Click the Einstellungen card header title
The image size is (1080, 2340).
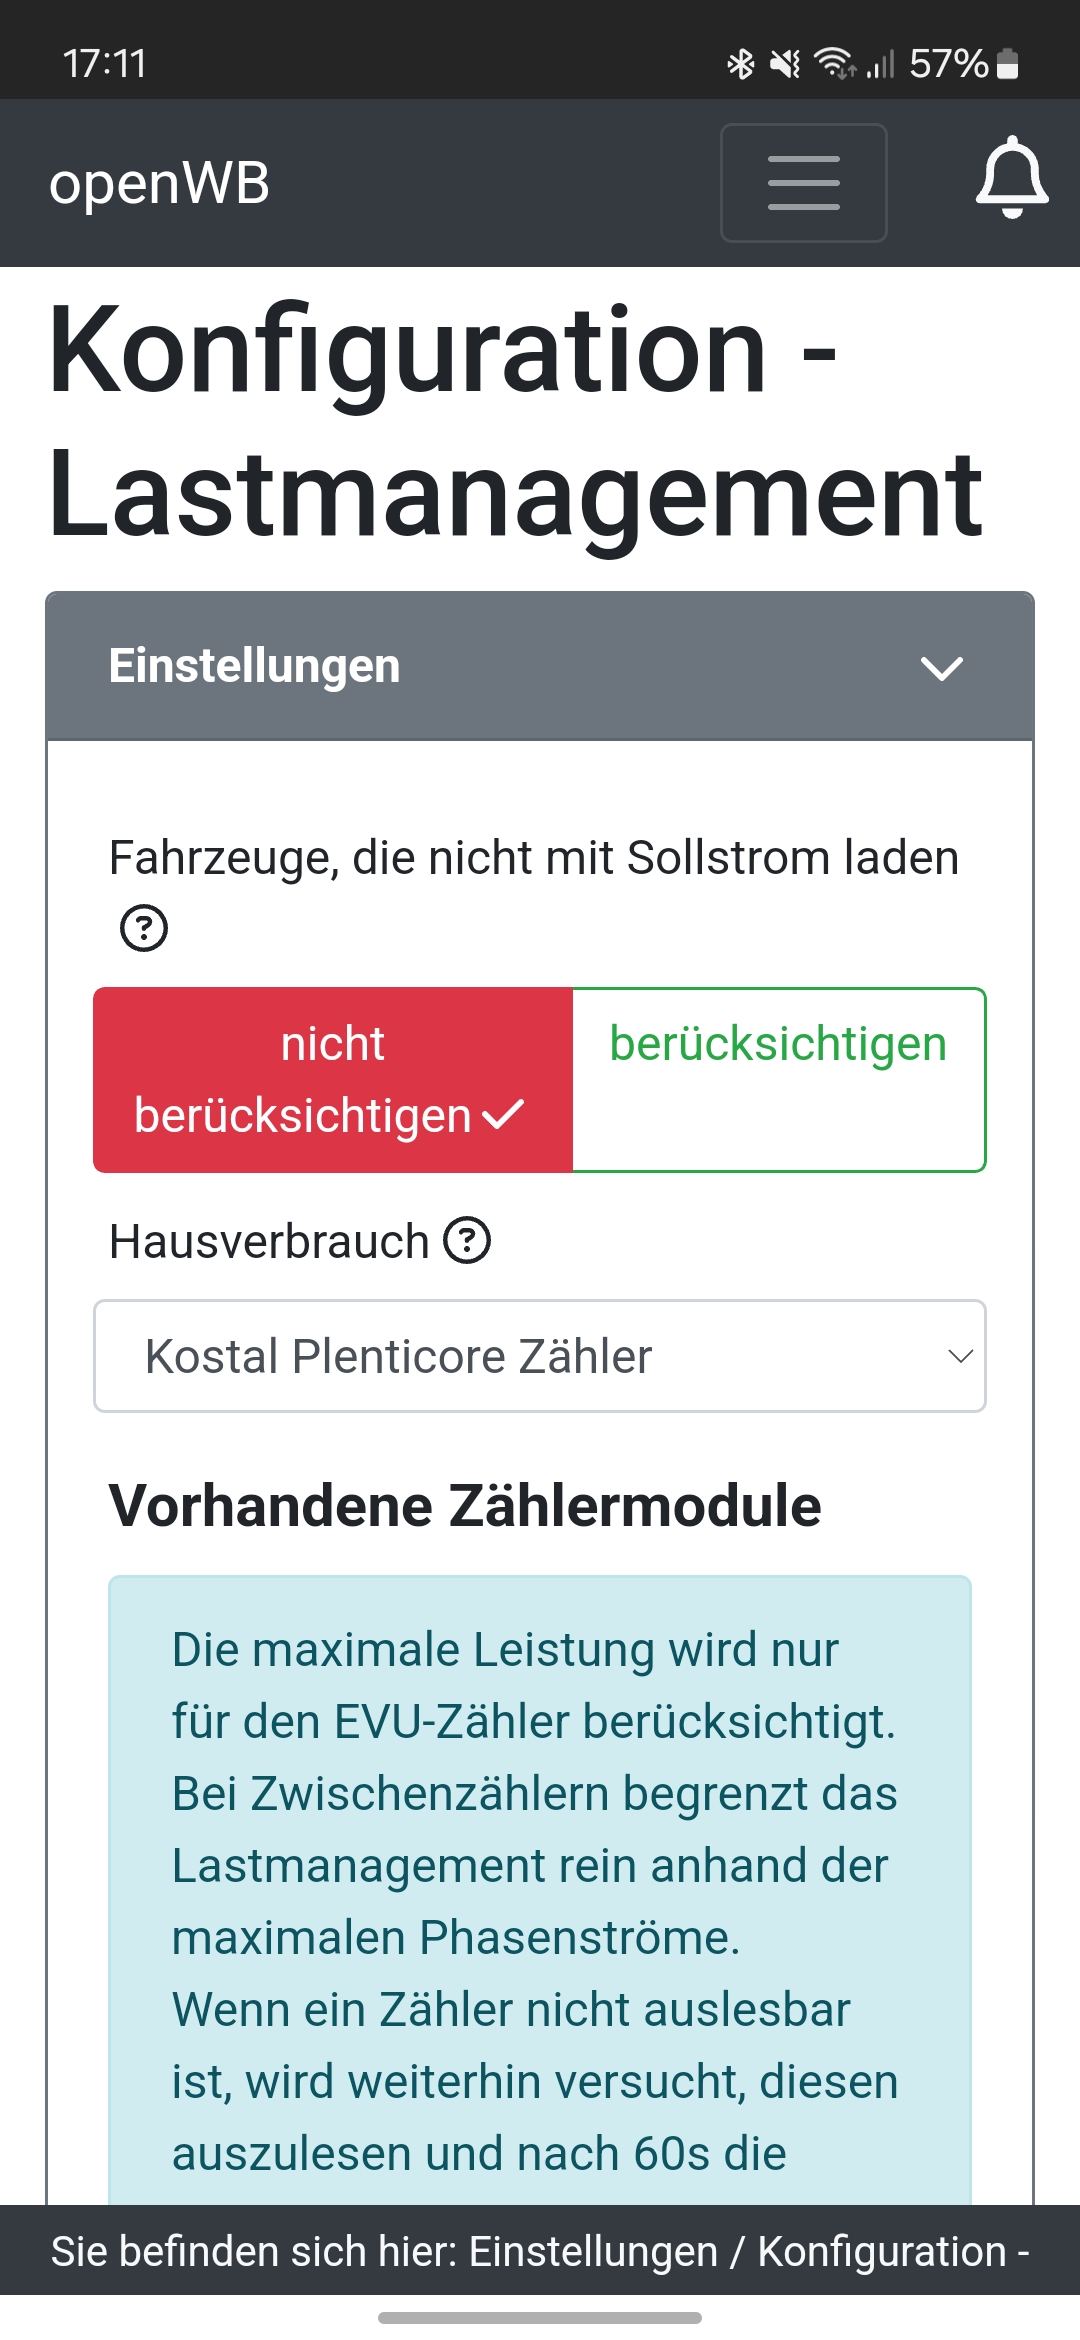[254, 666]
